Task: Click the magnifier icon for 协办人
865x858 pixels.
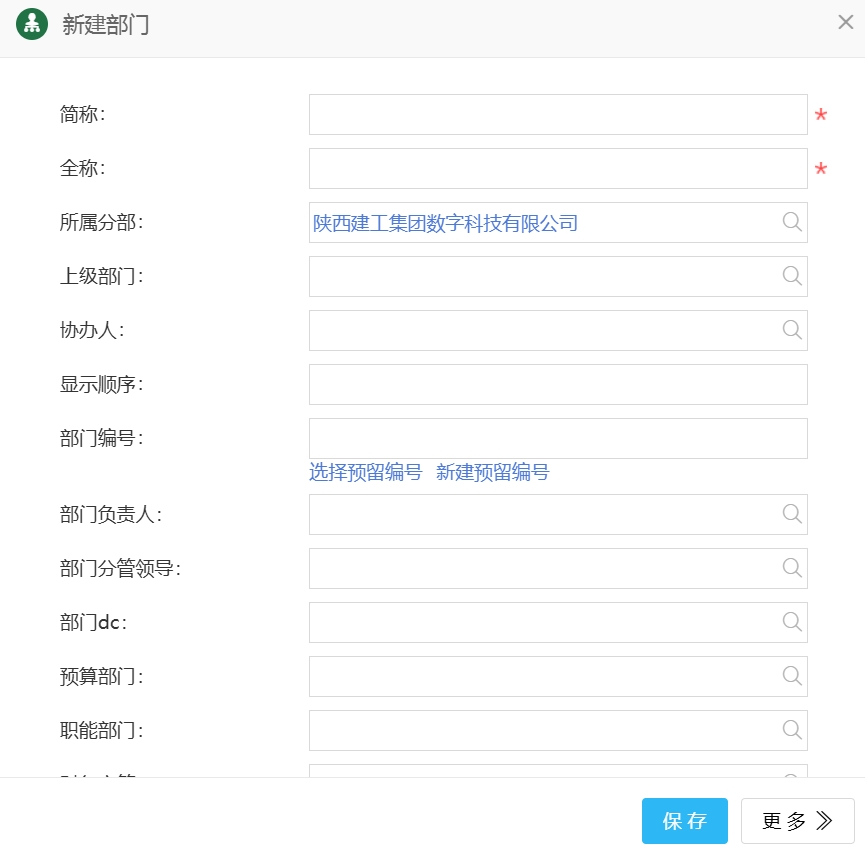Action: pos(792,330)
